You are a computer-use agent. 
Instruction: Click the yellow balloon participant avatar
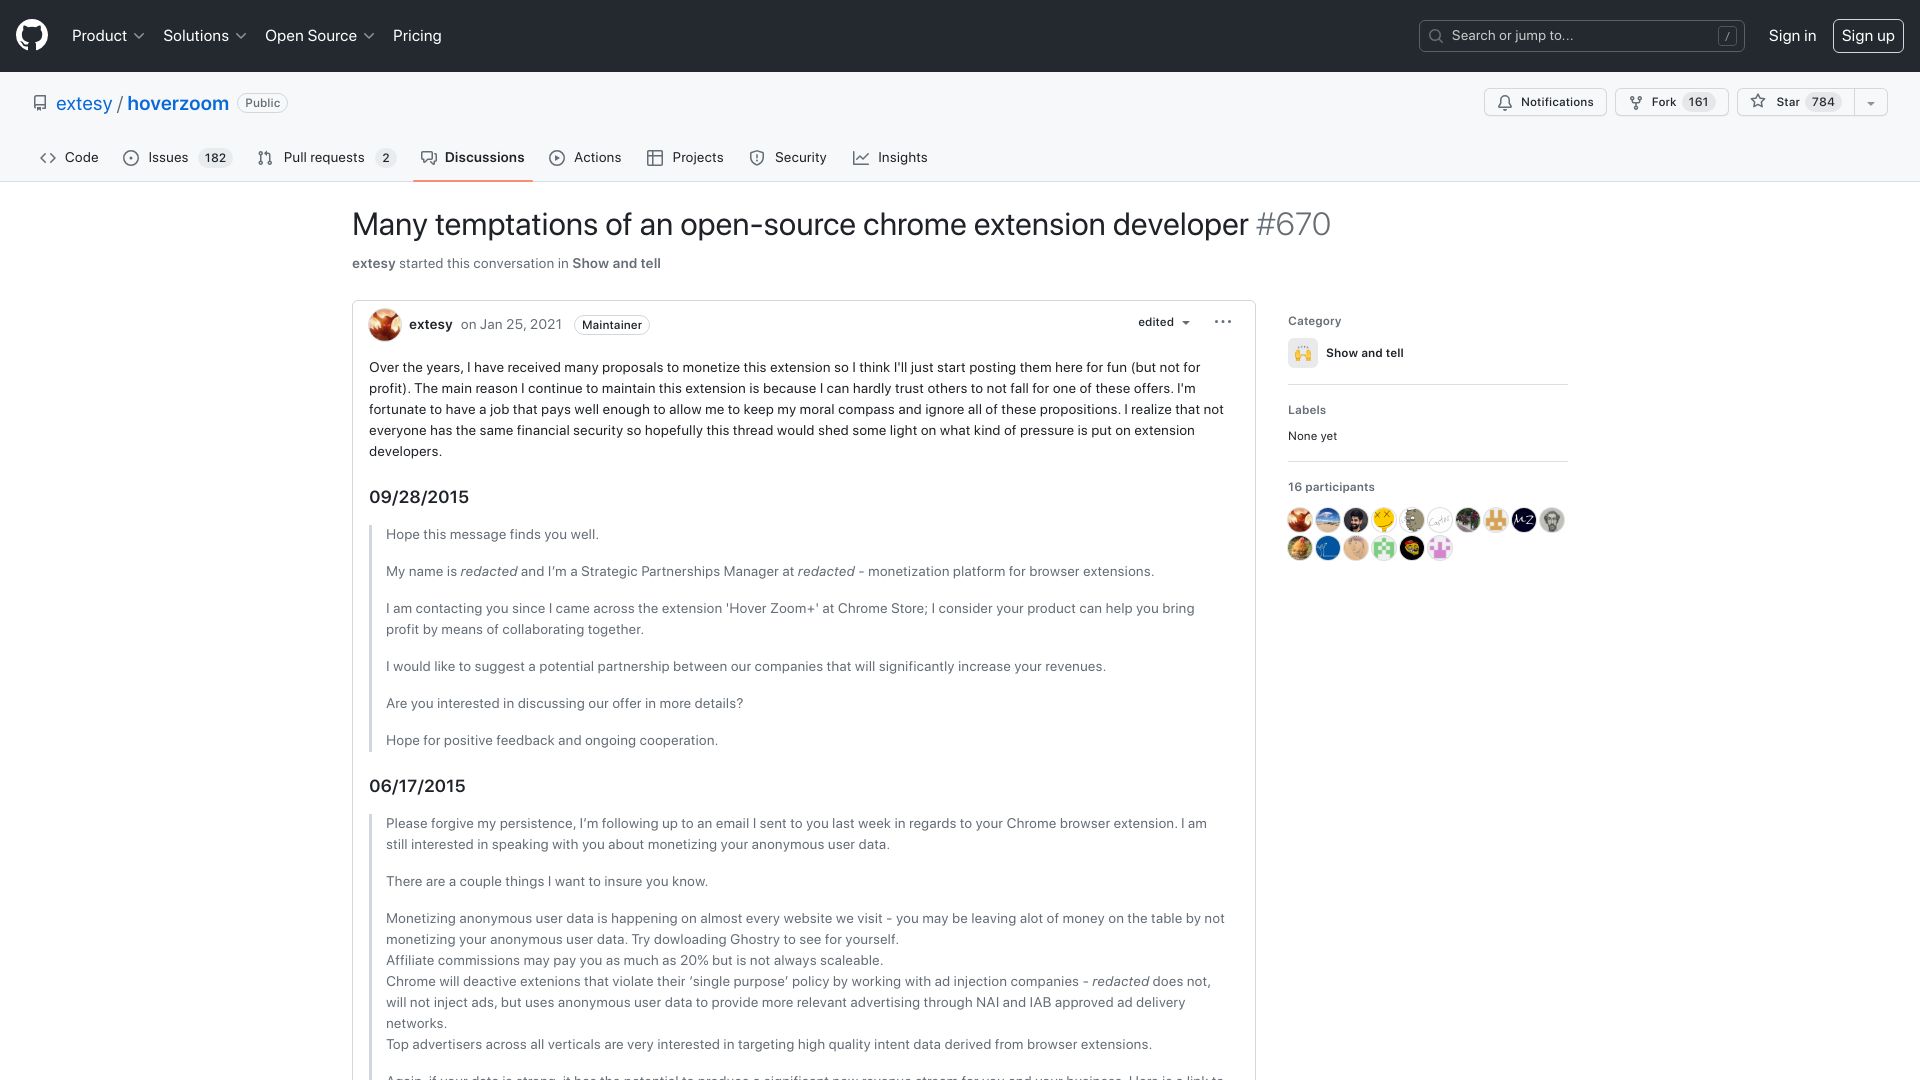tap(1384, 520)
